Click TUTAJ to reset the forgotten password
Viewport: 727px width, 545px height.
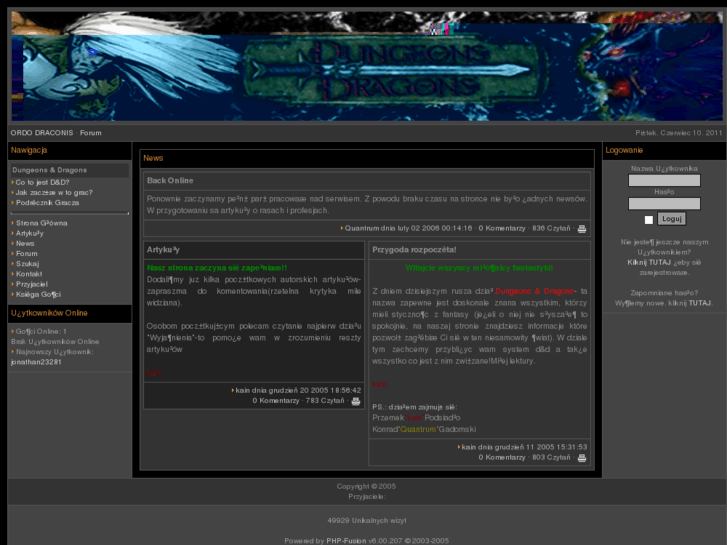pyautogui.click(x=700, y=303)
